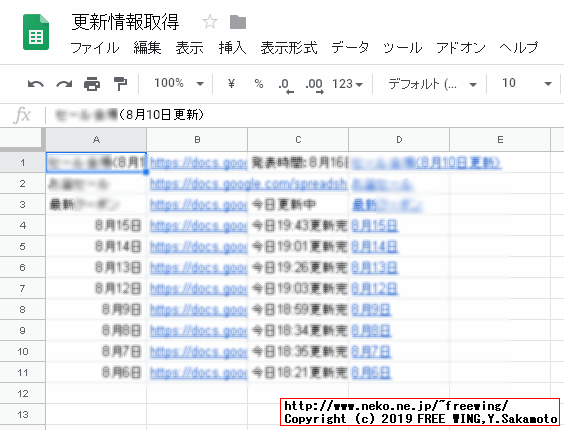Open the ツール menu

402,47
